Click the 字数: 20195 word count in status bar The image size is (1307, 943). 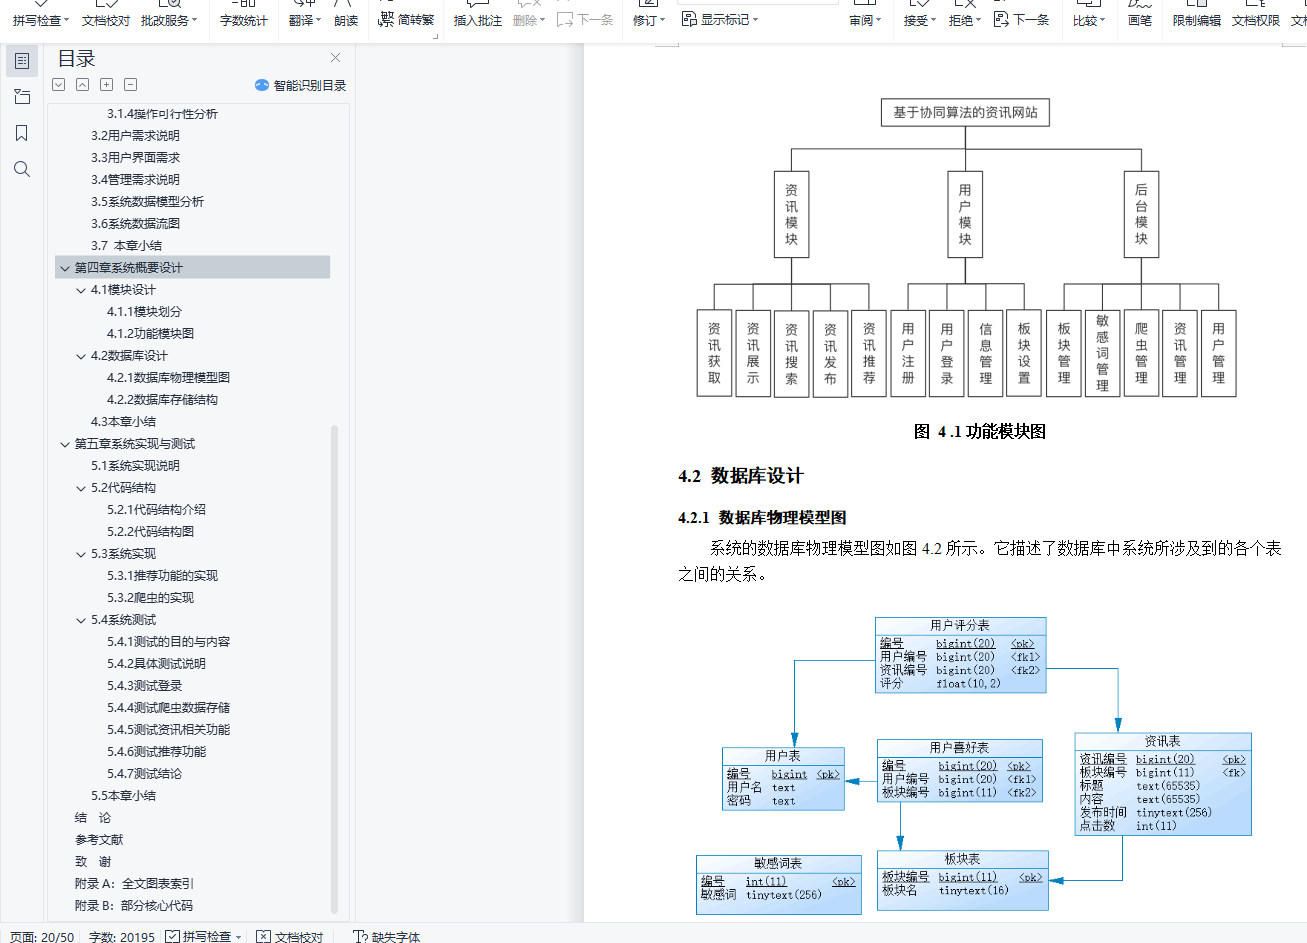click(x=122, y=937)
